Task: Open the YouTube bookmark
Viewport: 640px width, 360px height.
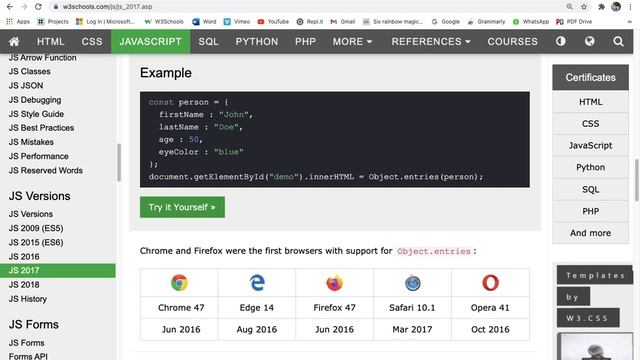Action: tap(273, 22)
